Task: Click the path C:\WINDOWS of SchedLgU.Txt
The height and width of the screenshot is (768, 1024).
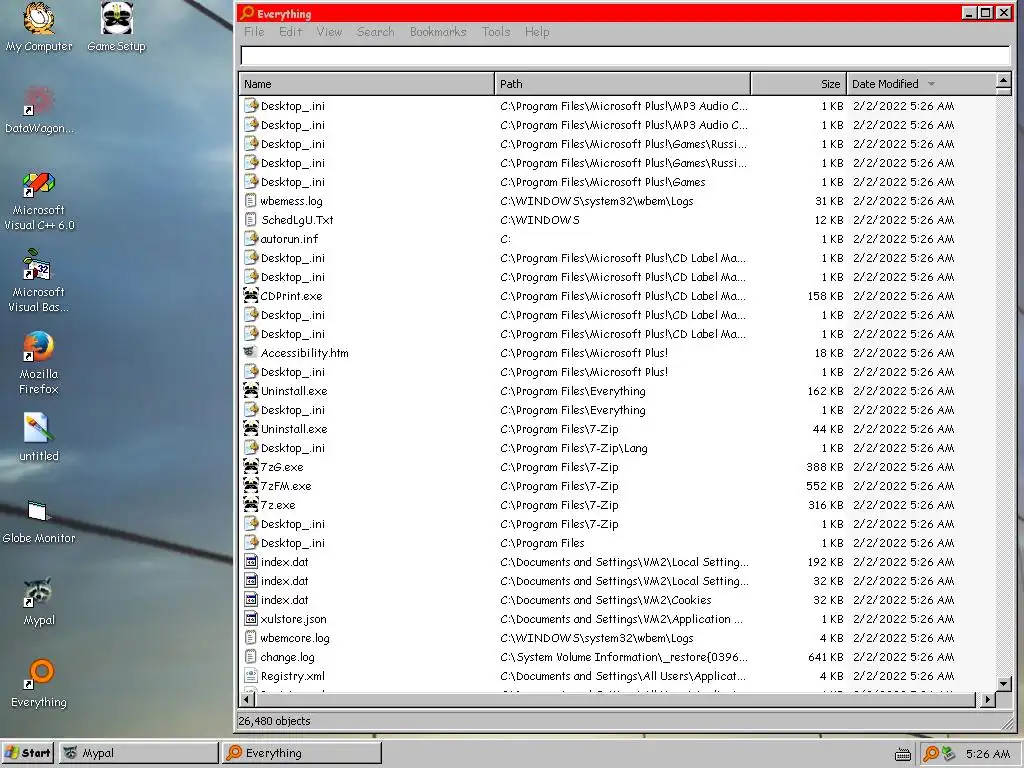Action: tap(539, 219)
